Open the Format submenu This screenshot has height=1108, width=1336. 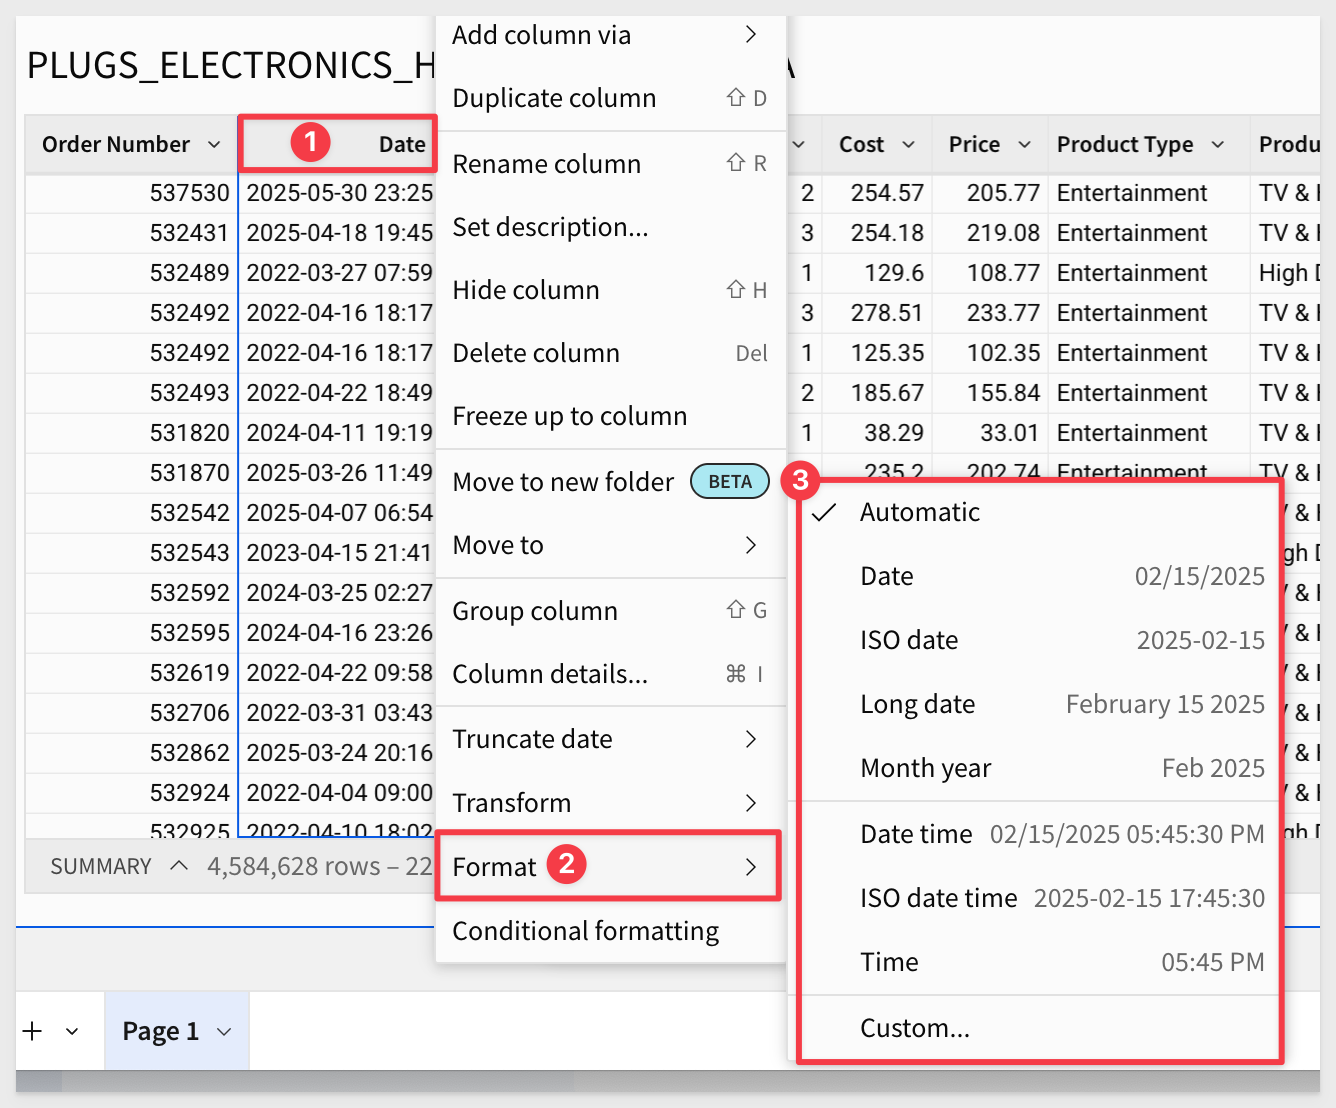607,866
